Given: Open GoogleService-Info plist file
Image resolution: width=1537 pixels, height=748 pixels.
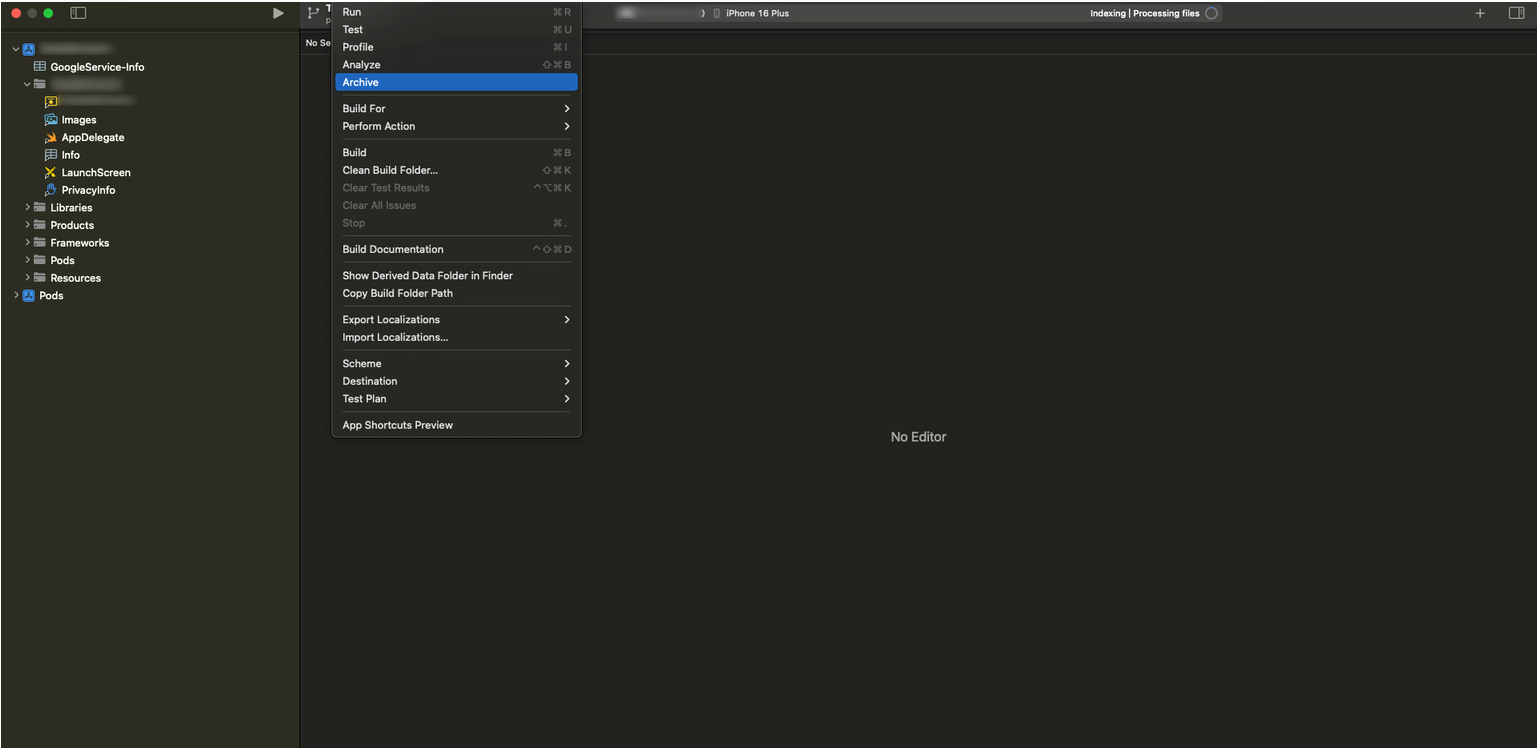Looking at the screenshot, I should (96, 67).
